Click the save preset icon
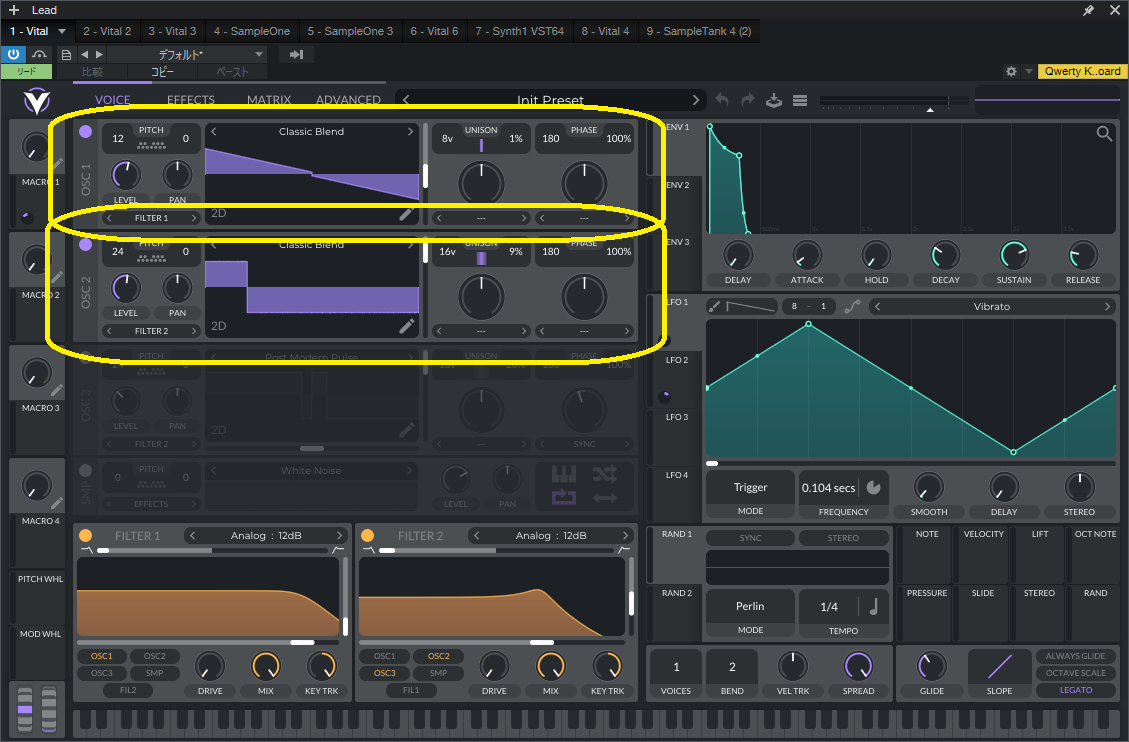This screenshot has width=1129, height=742. tap(773, 100)
